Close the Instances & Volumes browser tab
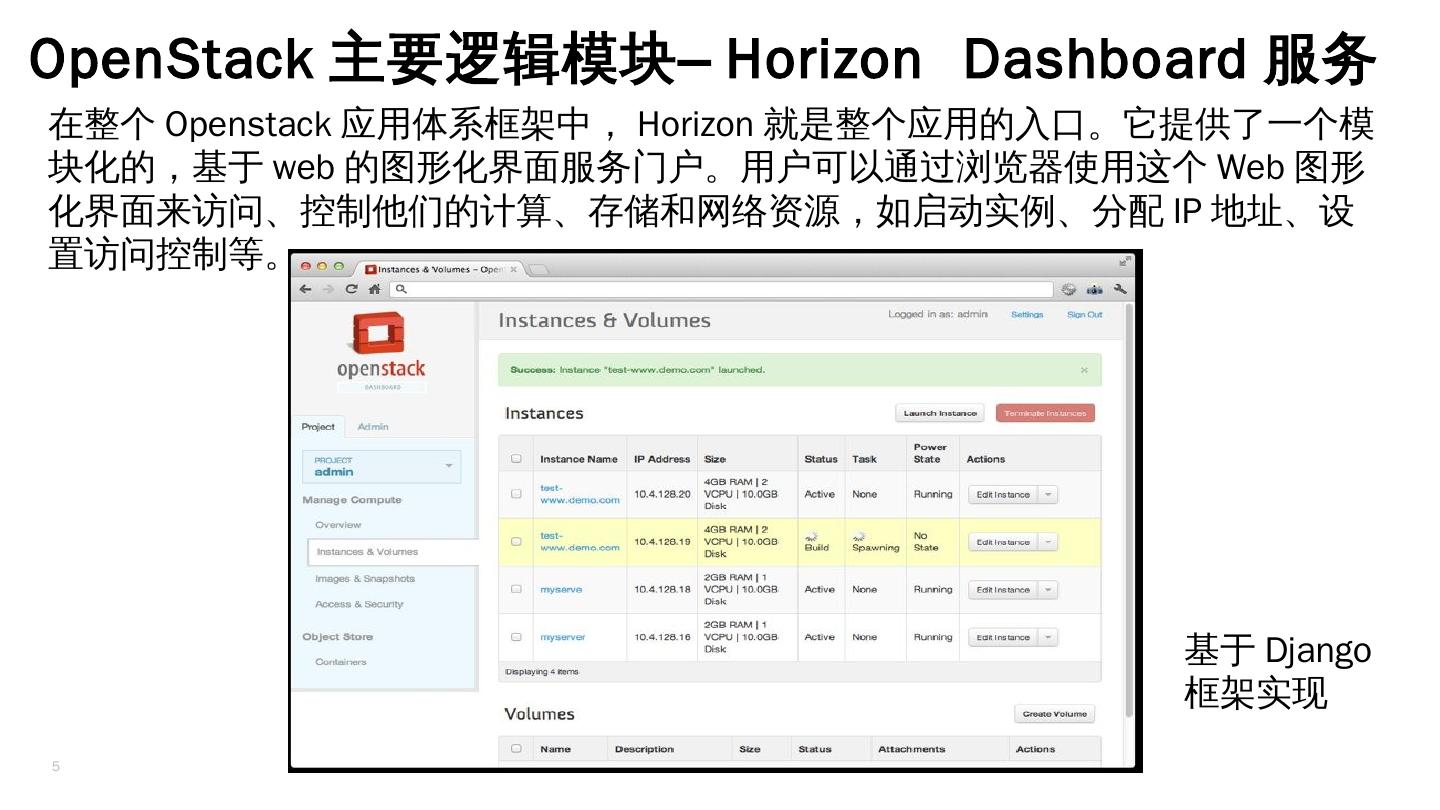The height and width of the screenshot is (810, 1440). 513,269
